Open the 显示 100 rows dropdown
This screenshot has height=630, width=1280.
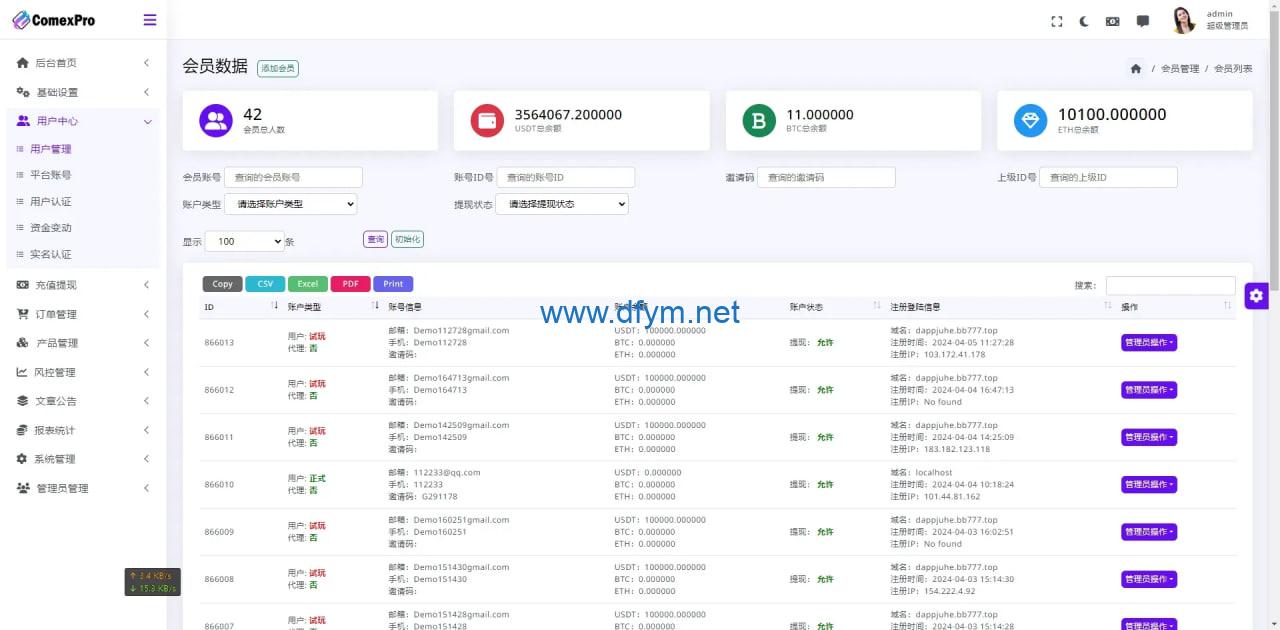[x=246, y=241]
